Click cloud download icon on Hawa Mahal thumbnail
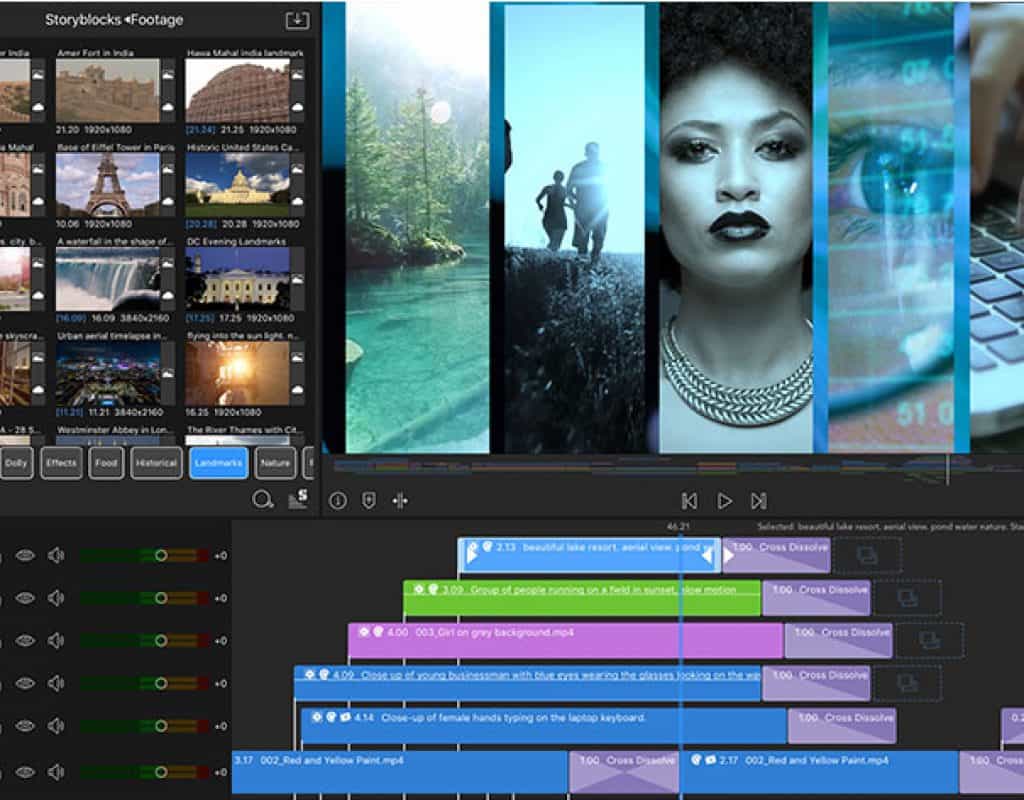The image size is (1024, 800). [x=297, y=107]
